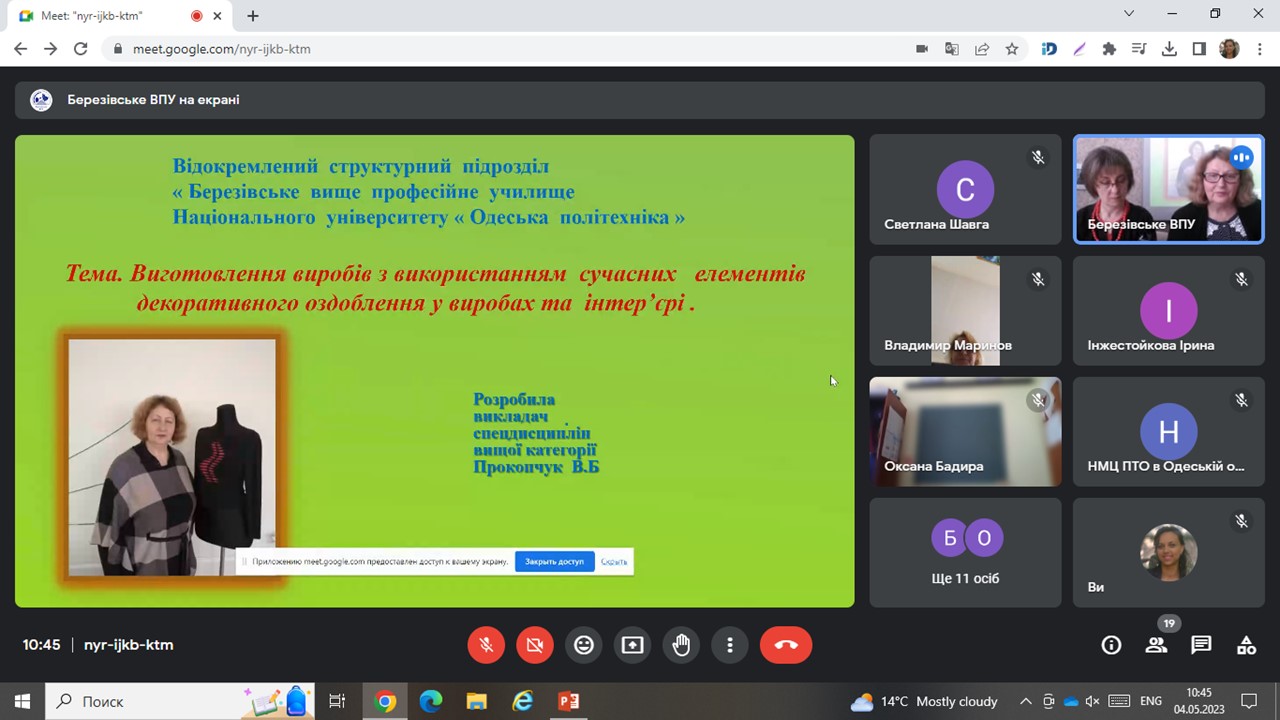Turn on the camera

535,645
